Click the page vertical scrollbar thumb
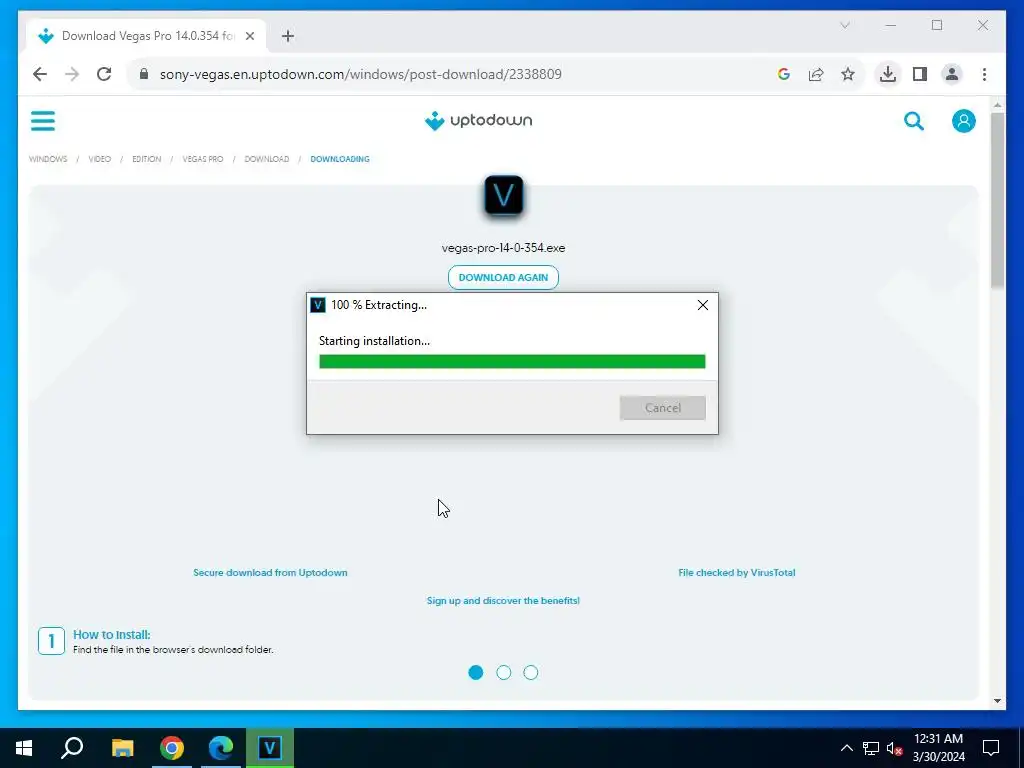Viewport: 1024px width, 768px height. click(997, 199)
